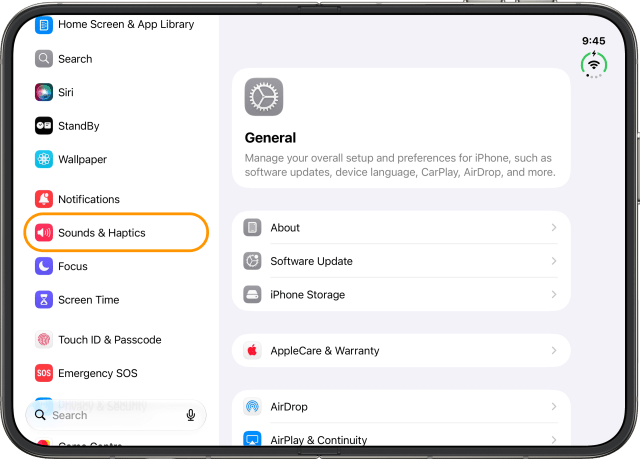Open Software Update label
The width and height of the screenshot is (640, 459).
click(311, 261)
